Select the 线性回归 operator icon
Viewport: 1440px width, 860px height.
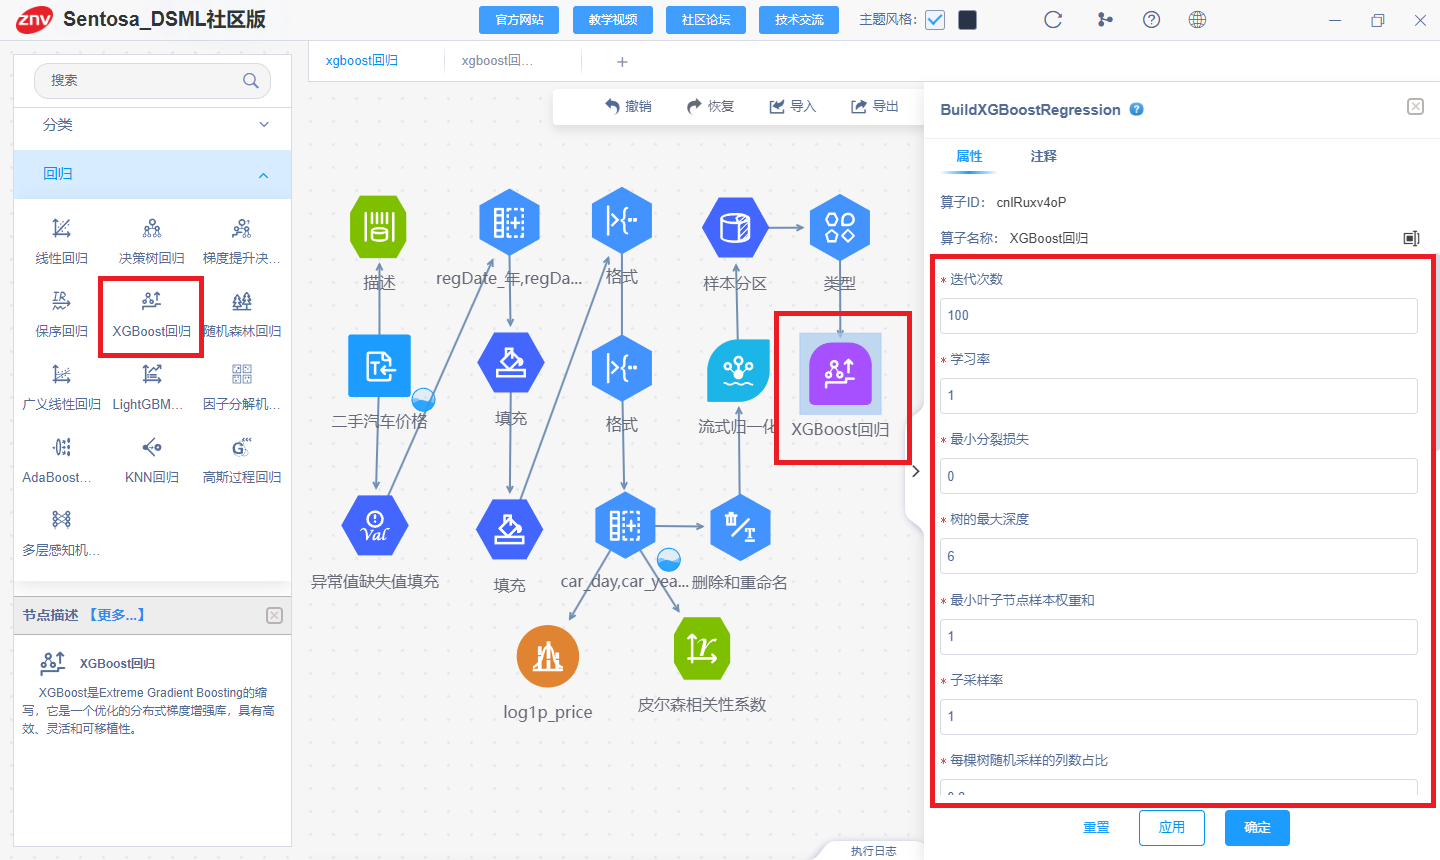pos(62,229)
